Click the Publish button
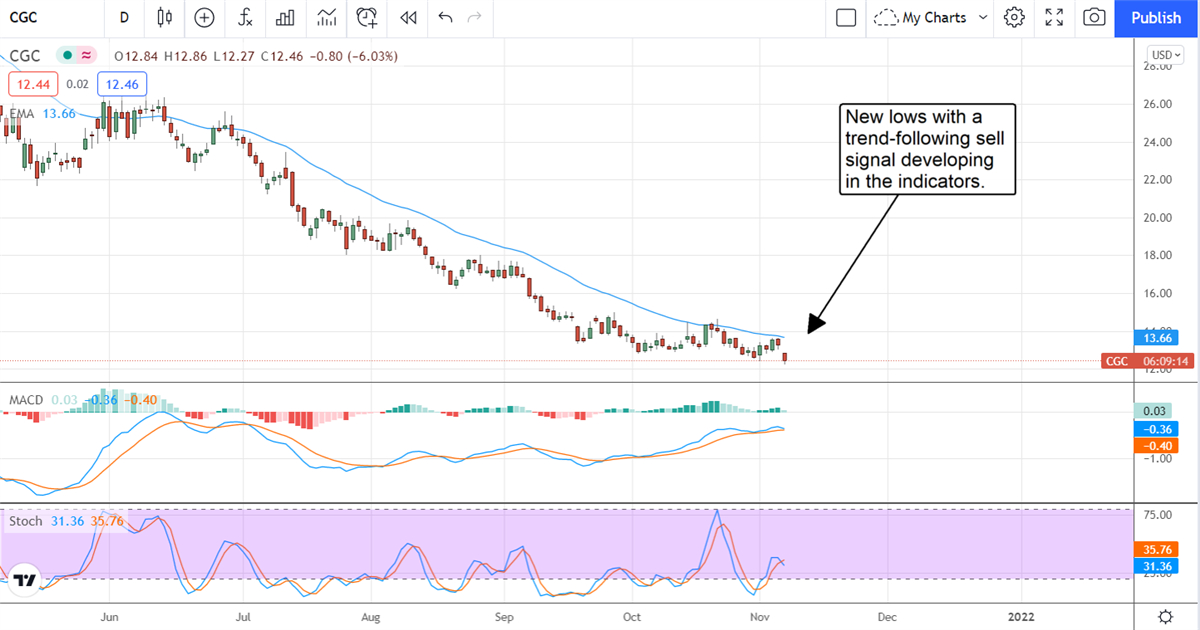Screen dimensions: 1200x630 (1156, 17)
